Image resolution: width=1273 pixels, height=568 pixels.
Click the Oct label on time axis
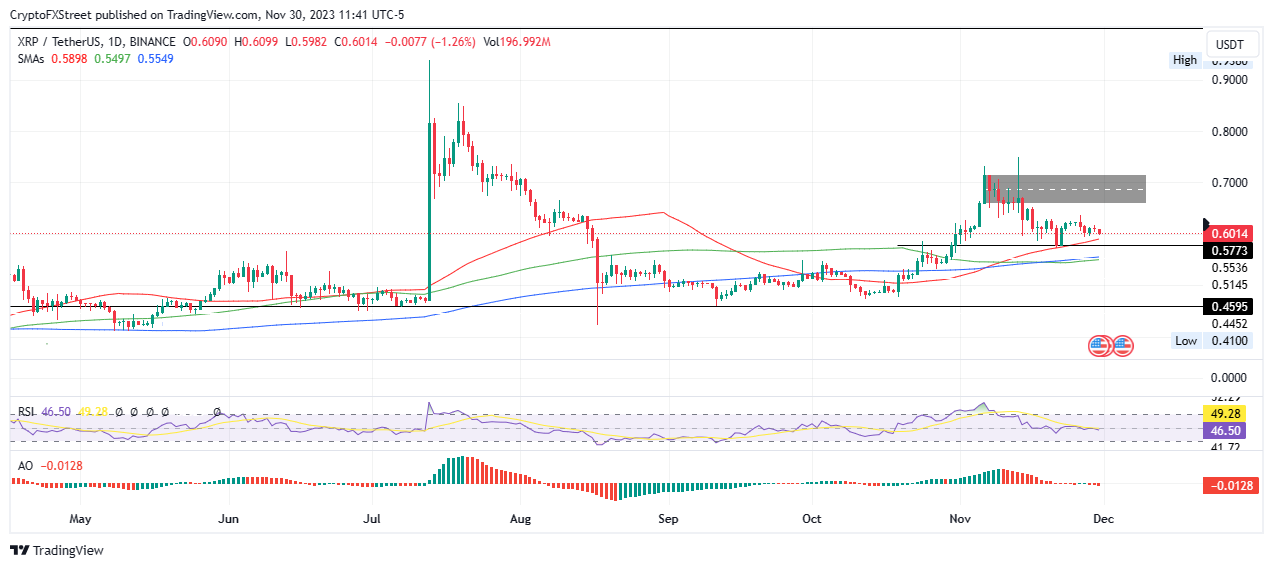(812, 519)
